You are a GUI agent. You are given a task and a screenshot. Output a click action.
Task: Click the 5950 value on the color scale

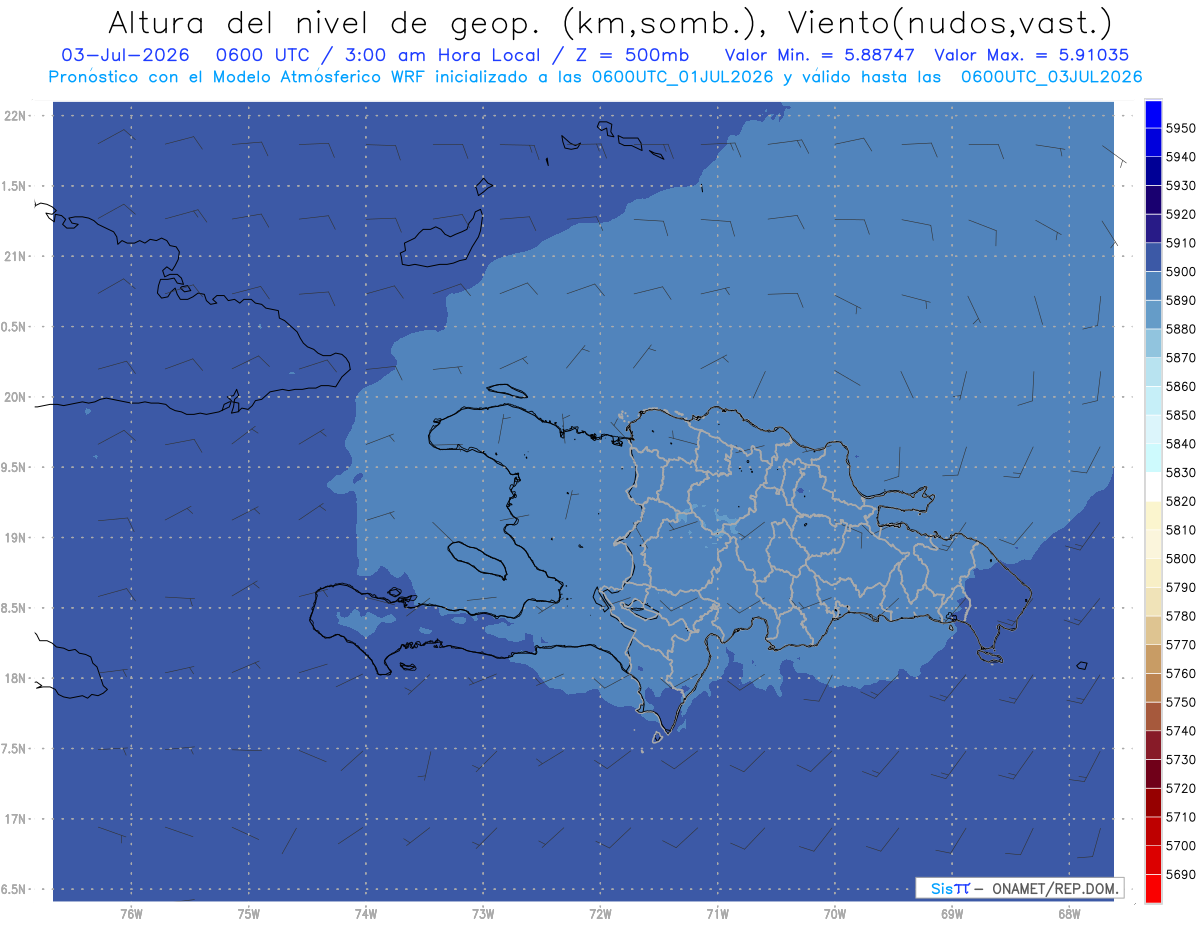tap(1180, 128)
